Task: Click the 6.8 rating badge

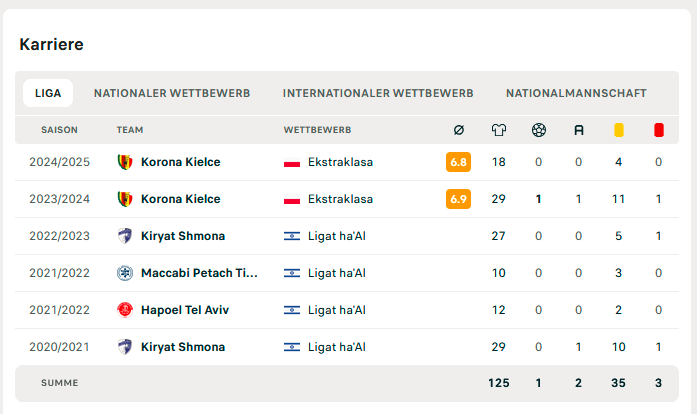Action: (458, 162)
